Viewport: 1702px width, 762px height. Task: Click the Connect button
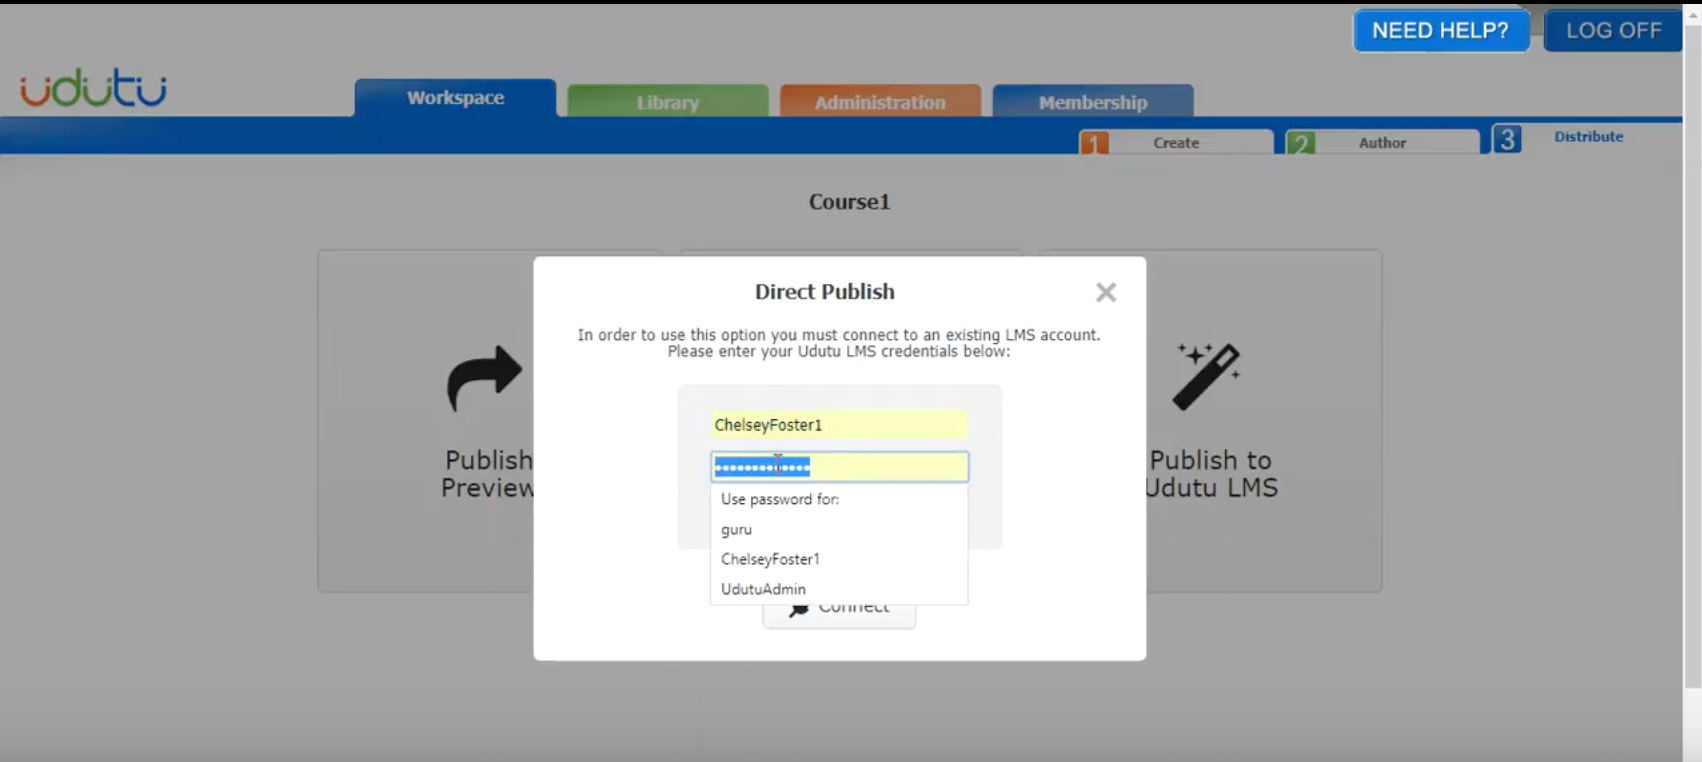coord(839,611)
